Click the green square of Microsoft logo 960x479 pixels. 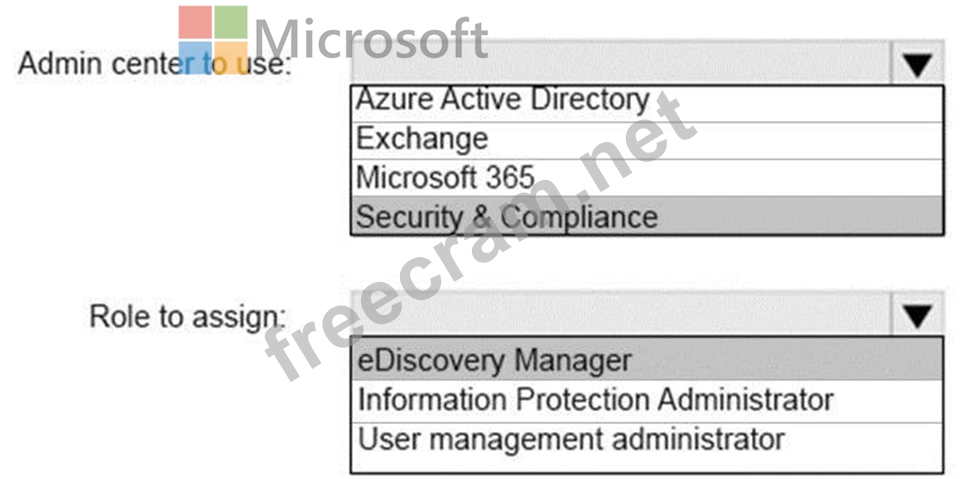(x=231, y=23)
